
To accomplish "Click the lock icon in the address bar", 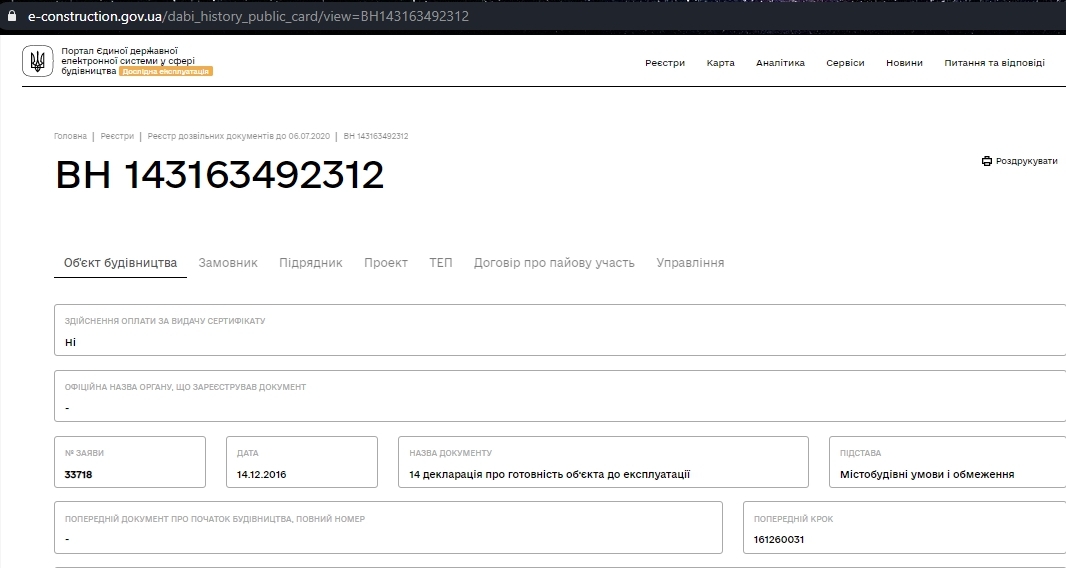I will click(x=12, y=16).
